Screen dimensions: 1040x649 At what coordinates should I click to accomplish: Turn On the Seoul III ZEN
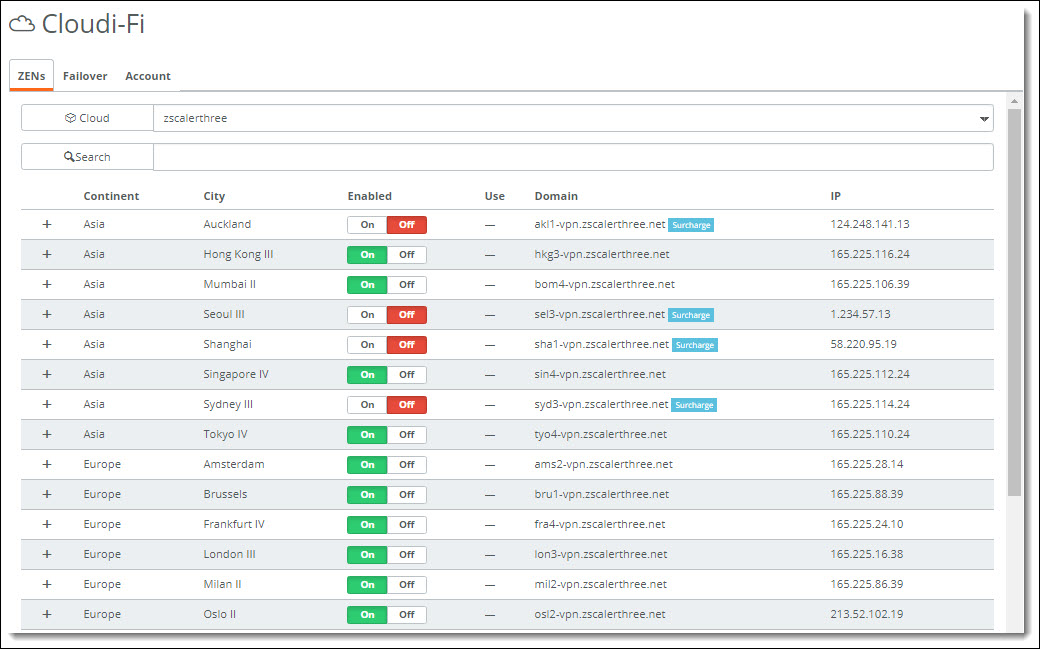pos(367,315)
